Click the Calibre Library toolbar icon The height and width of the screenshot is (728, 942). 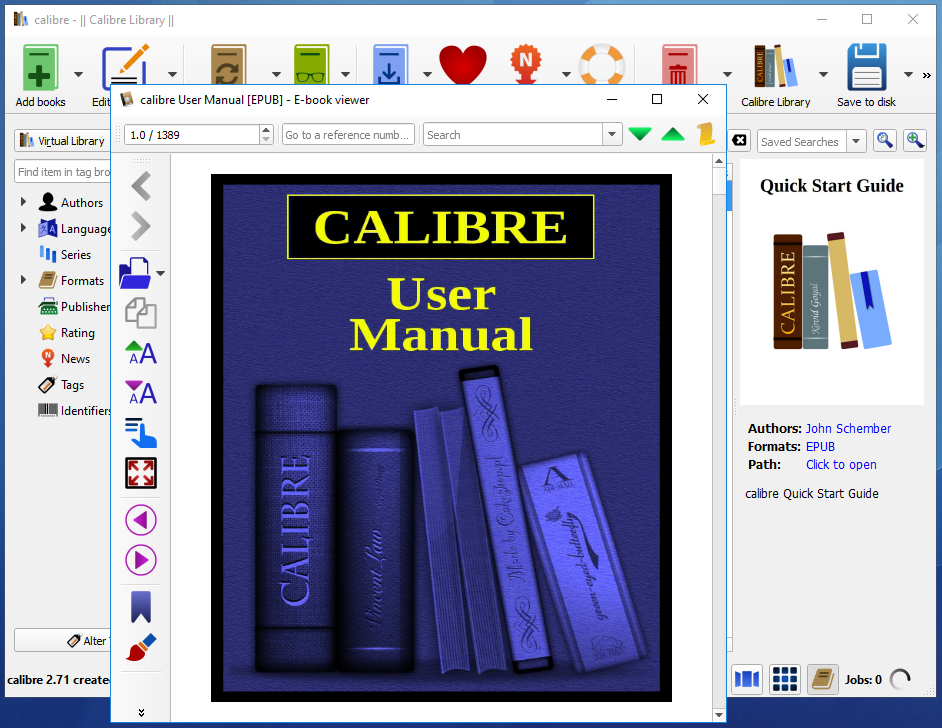(x=776, y=67)
